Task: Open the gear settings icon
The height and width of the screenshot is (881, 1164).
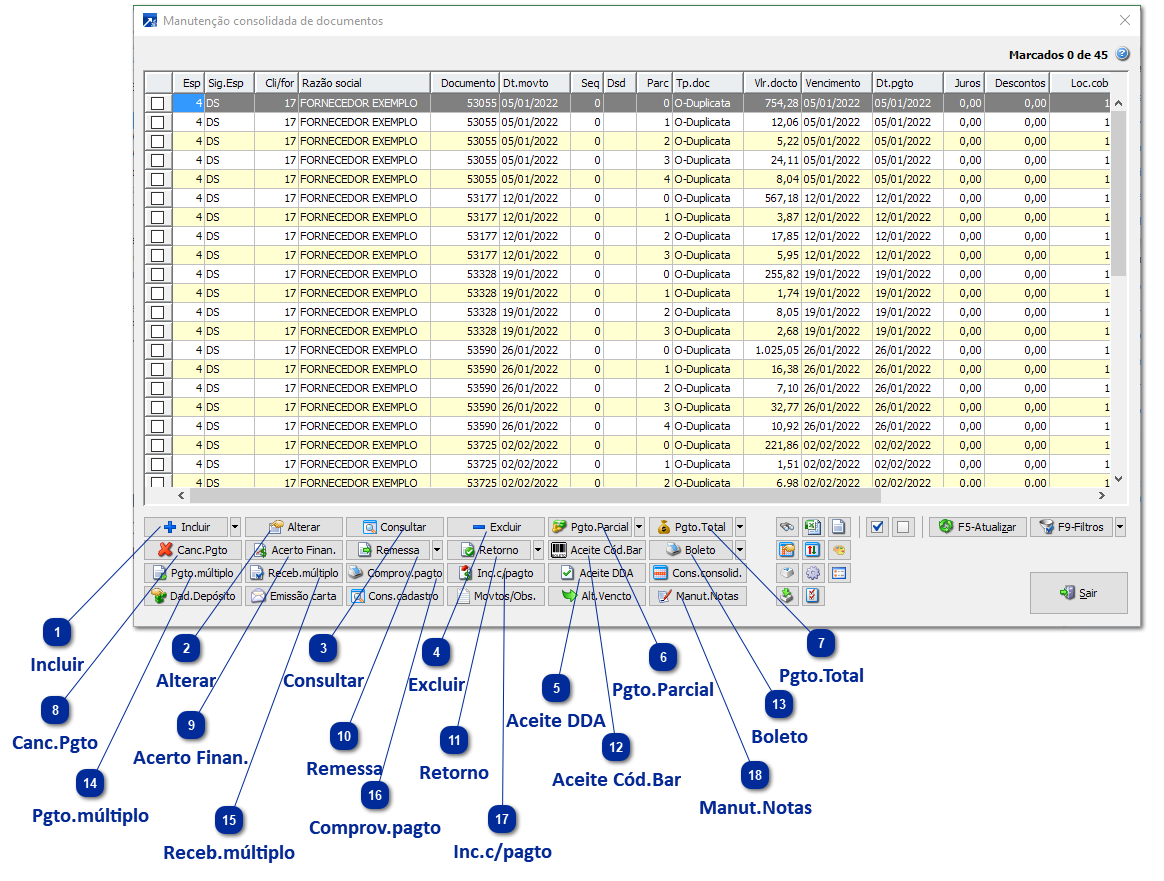Action: pos(813,573)
